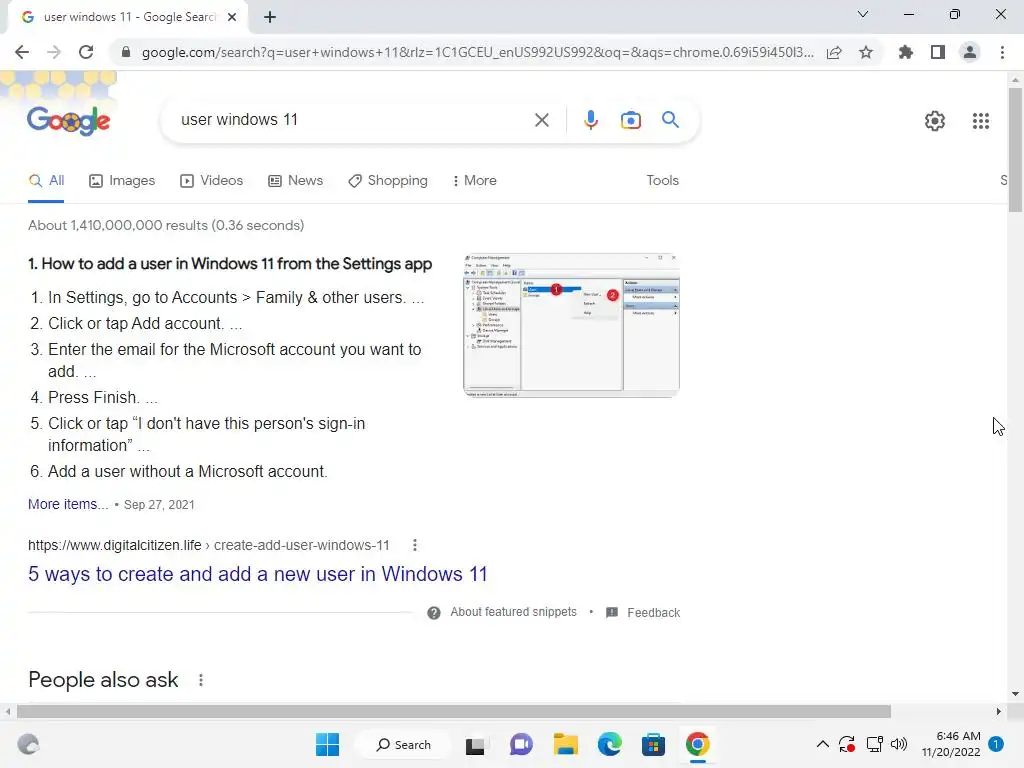
Task: Open the notification badge near the clock
Action: [x=996, y=744]
